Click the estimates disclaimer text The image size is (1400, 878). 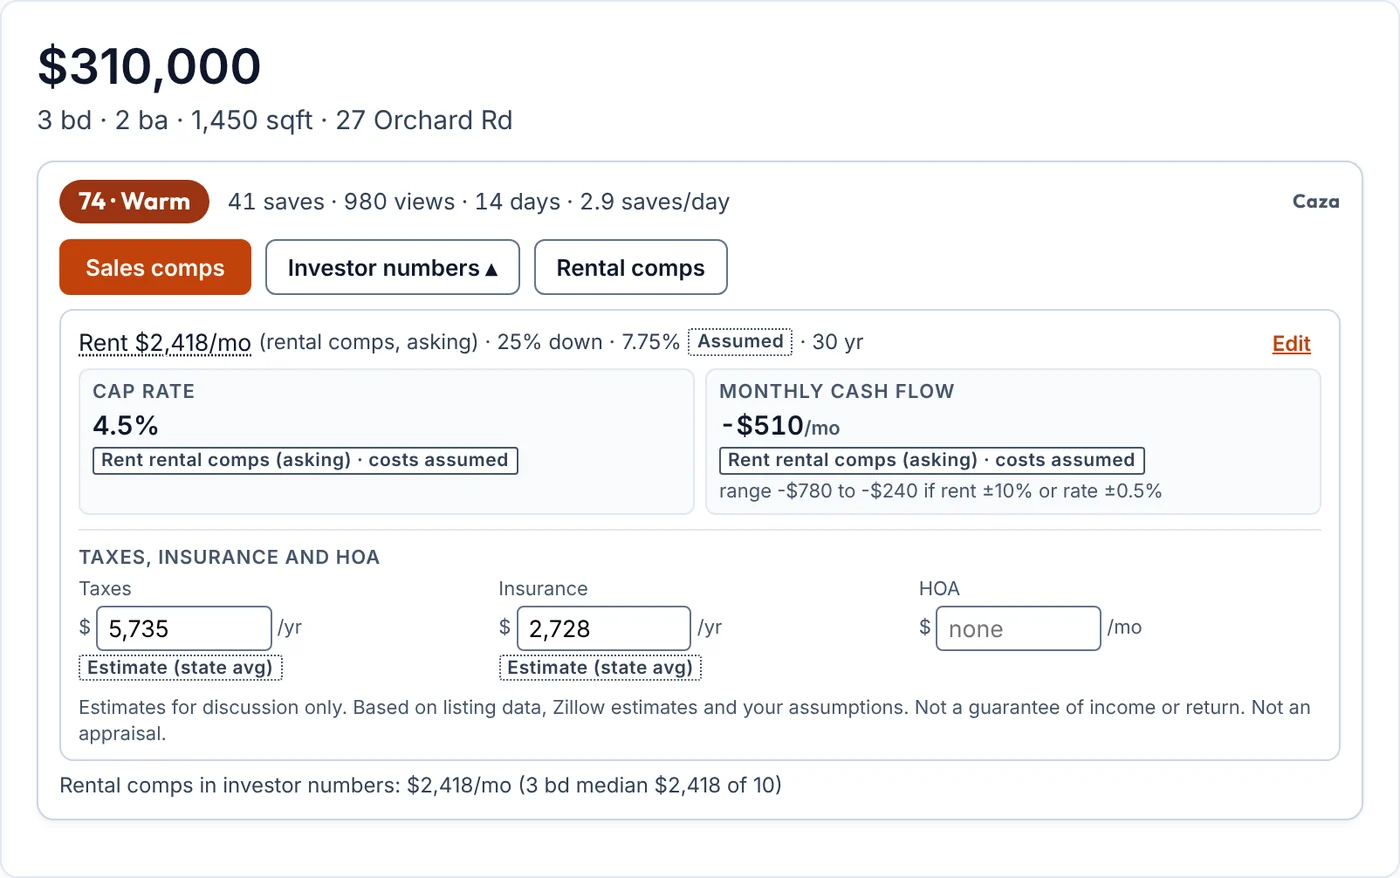pyautogui.click(x=694, y=720)
